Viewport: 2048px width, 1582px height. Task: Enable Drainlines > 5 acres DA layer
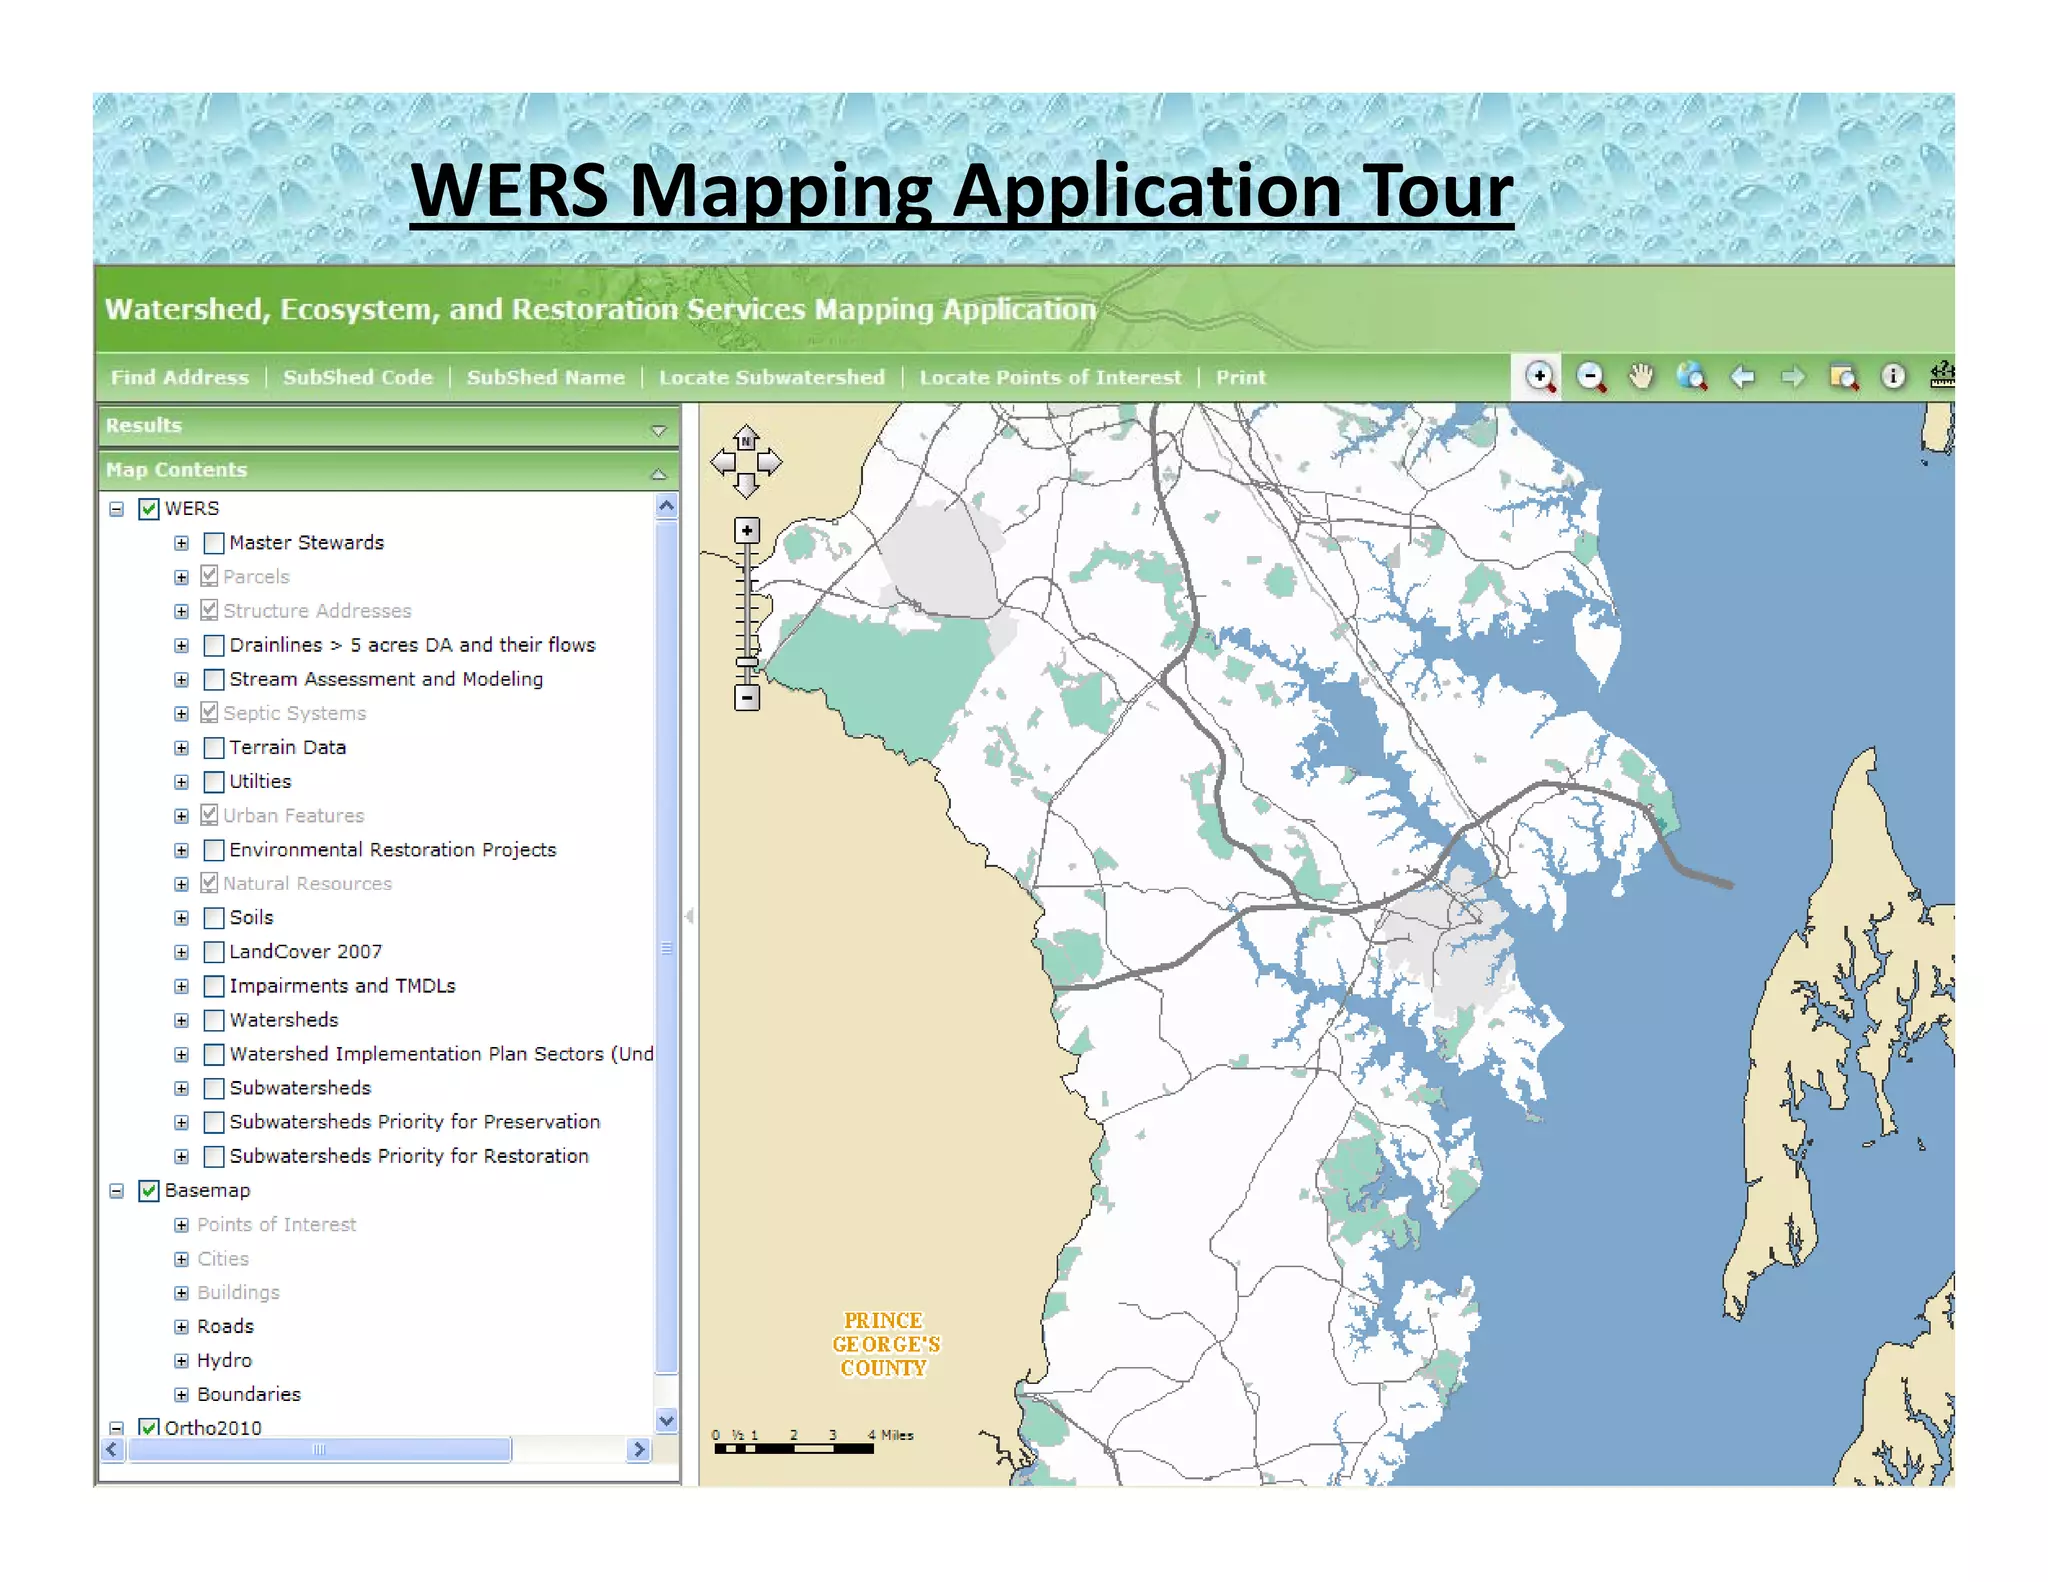213,645
